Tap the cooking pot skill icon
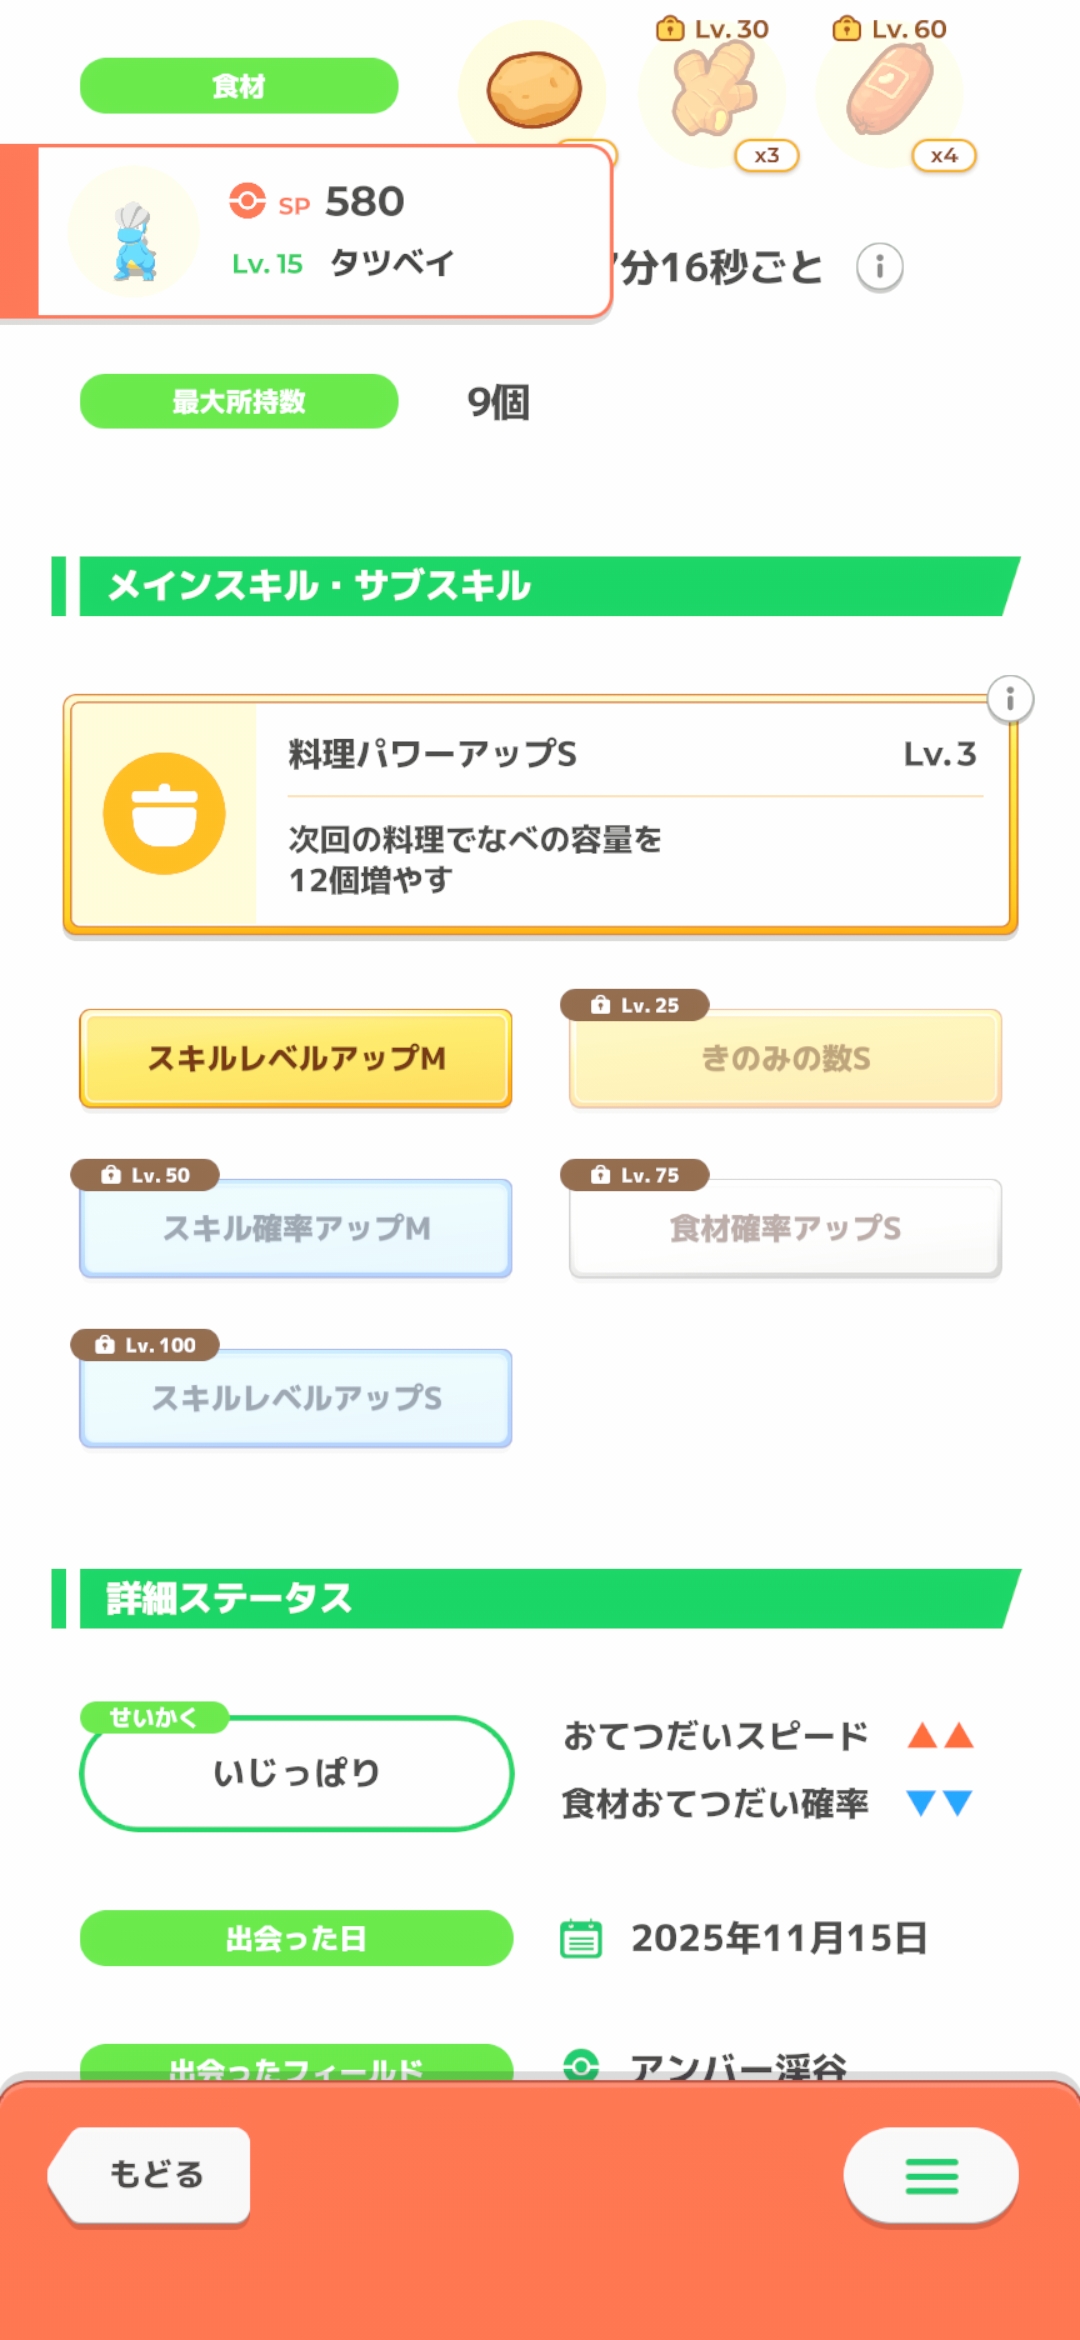The width and height of the screenshot is (1080, 2340). tap(164, 814)
